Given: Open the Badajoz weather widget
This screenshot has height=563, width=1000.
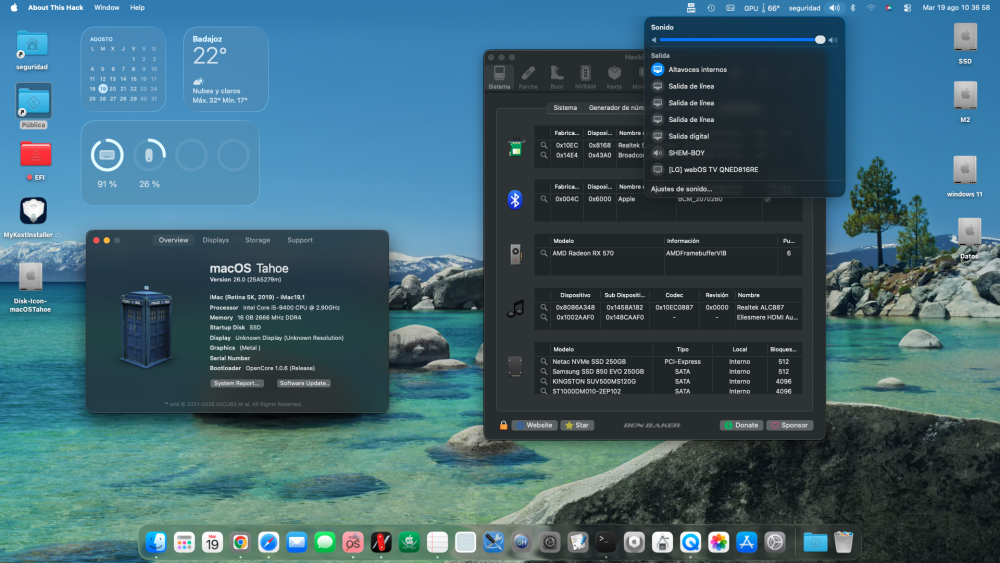Looking at the screenshot, I should [x=226, y=69].
